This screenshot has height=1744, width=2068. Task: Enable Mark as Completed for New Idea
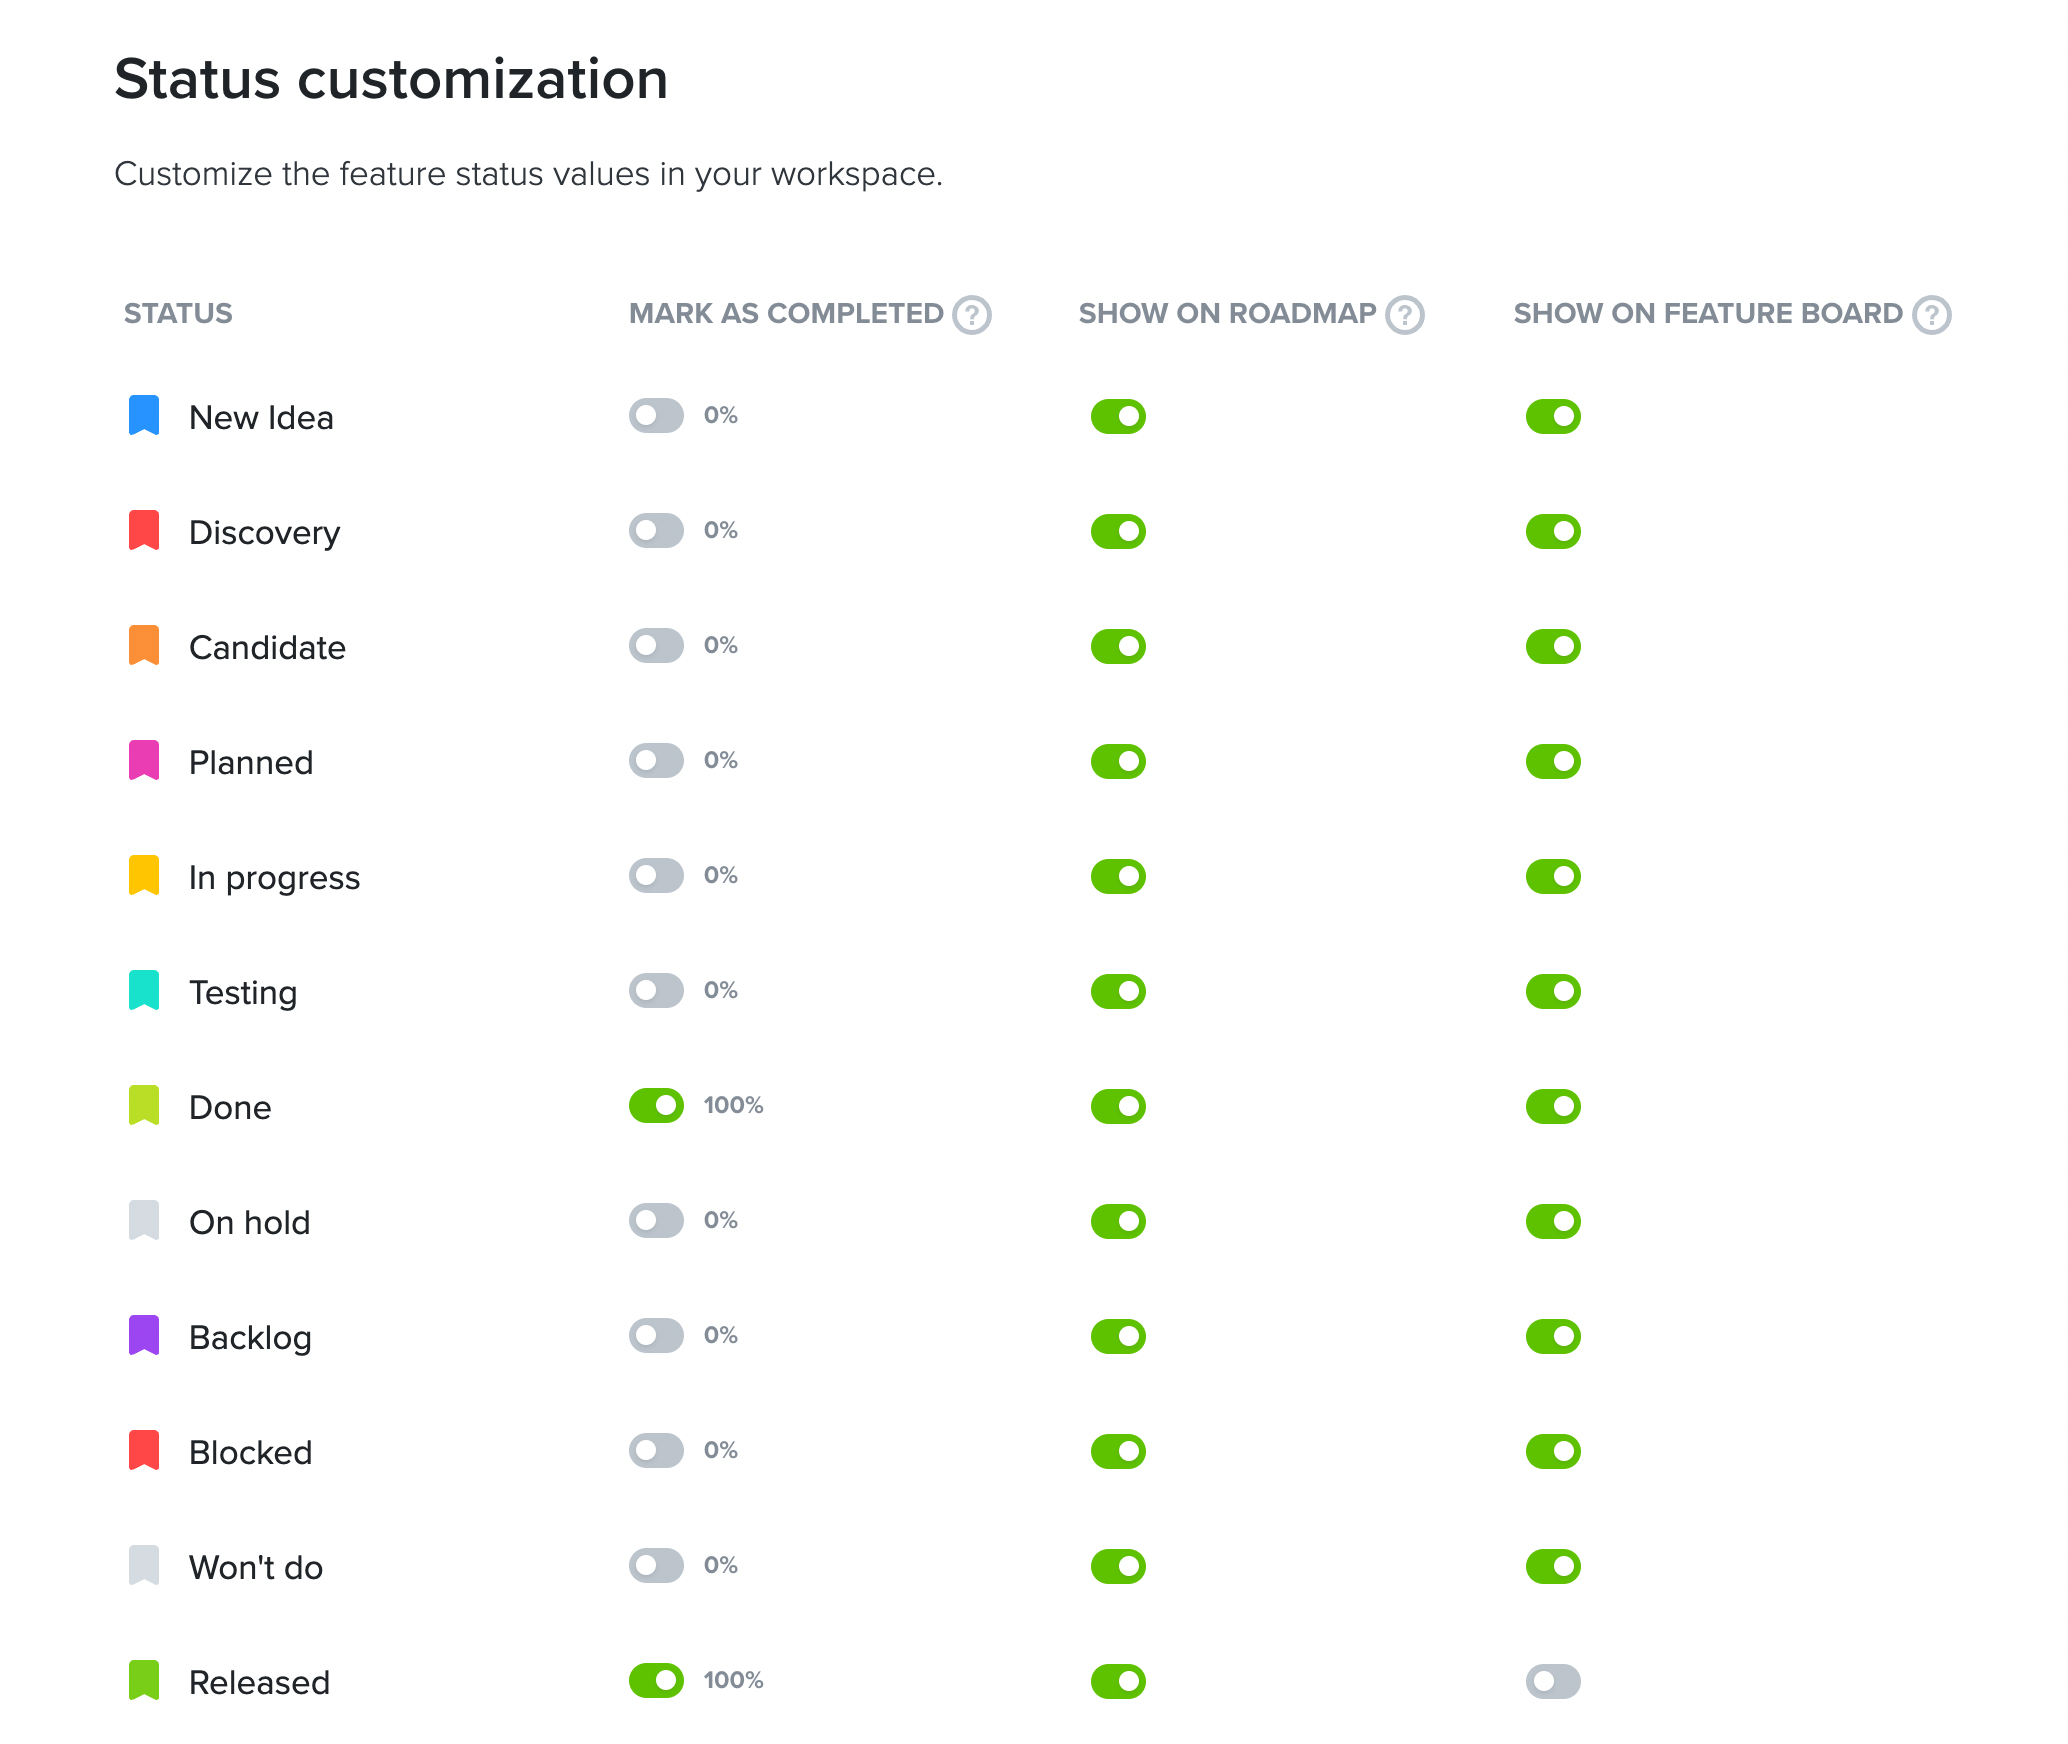point(656,416)
